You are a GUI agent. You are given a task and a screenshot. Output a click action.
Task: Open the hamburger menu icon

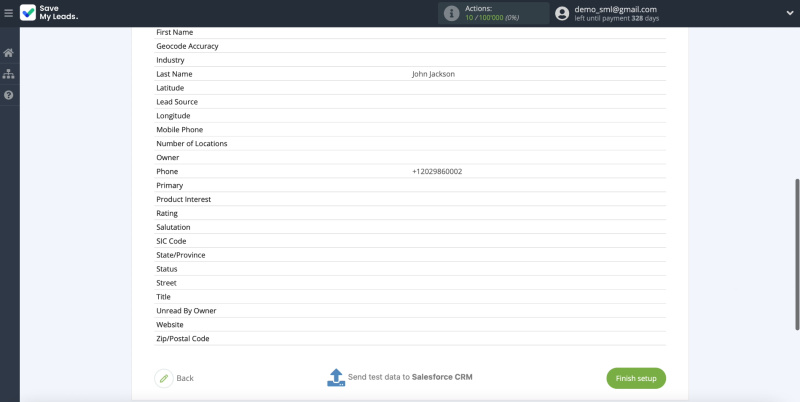tap(8, 13)
